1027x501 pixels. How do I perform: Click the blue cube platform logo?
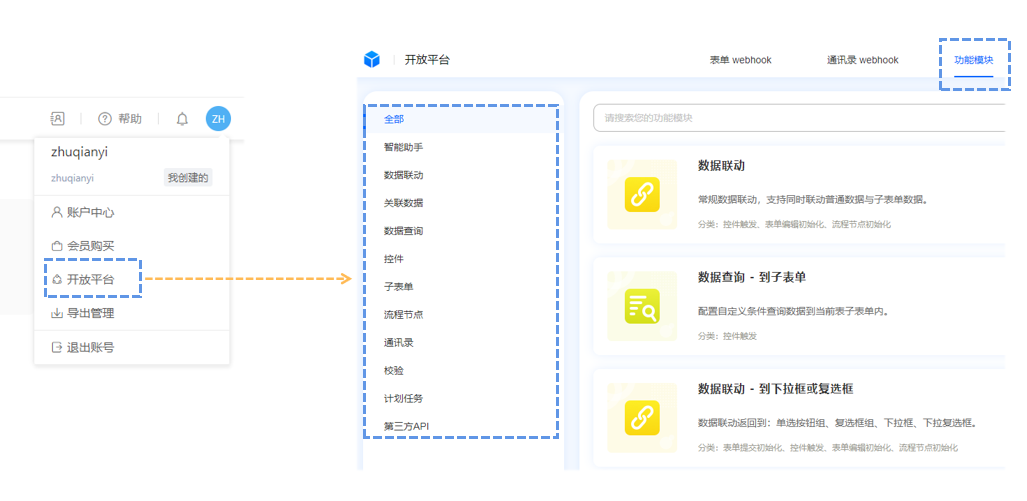(x=372, y=60)
